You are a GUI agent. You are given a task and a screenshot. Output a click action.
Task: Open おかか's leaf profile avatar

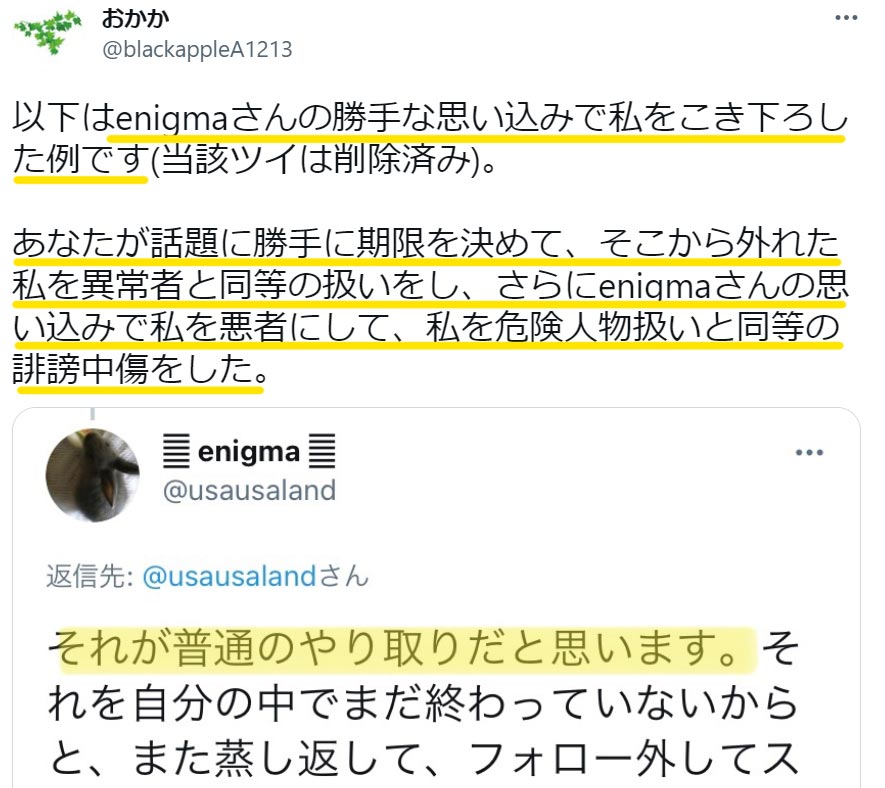click(48, 32)
